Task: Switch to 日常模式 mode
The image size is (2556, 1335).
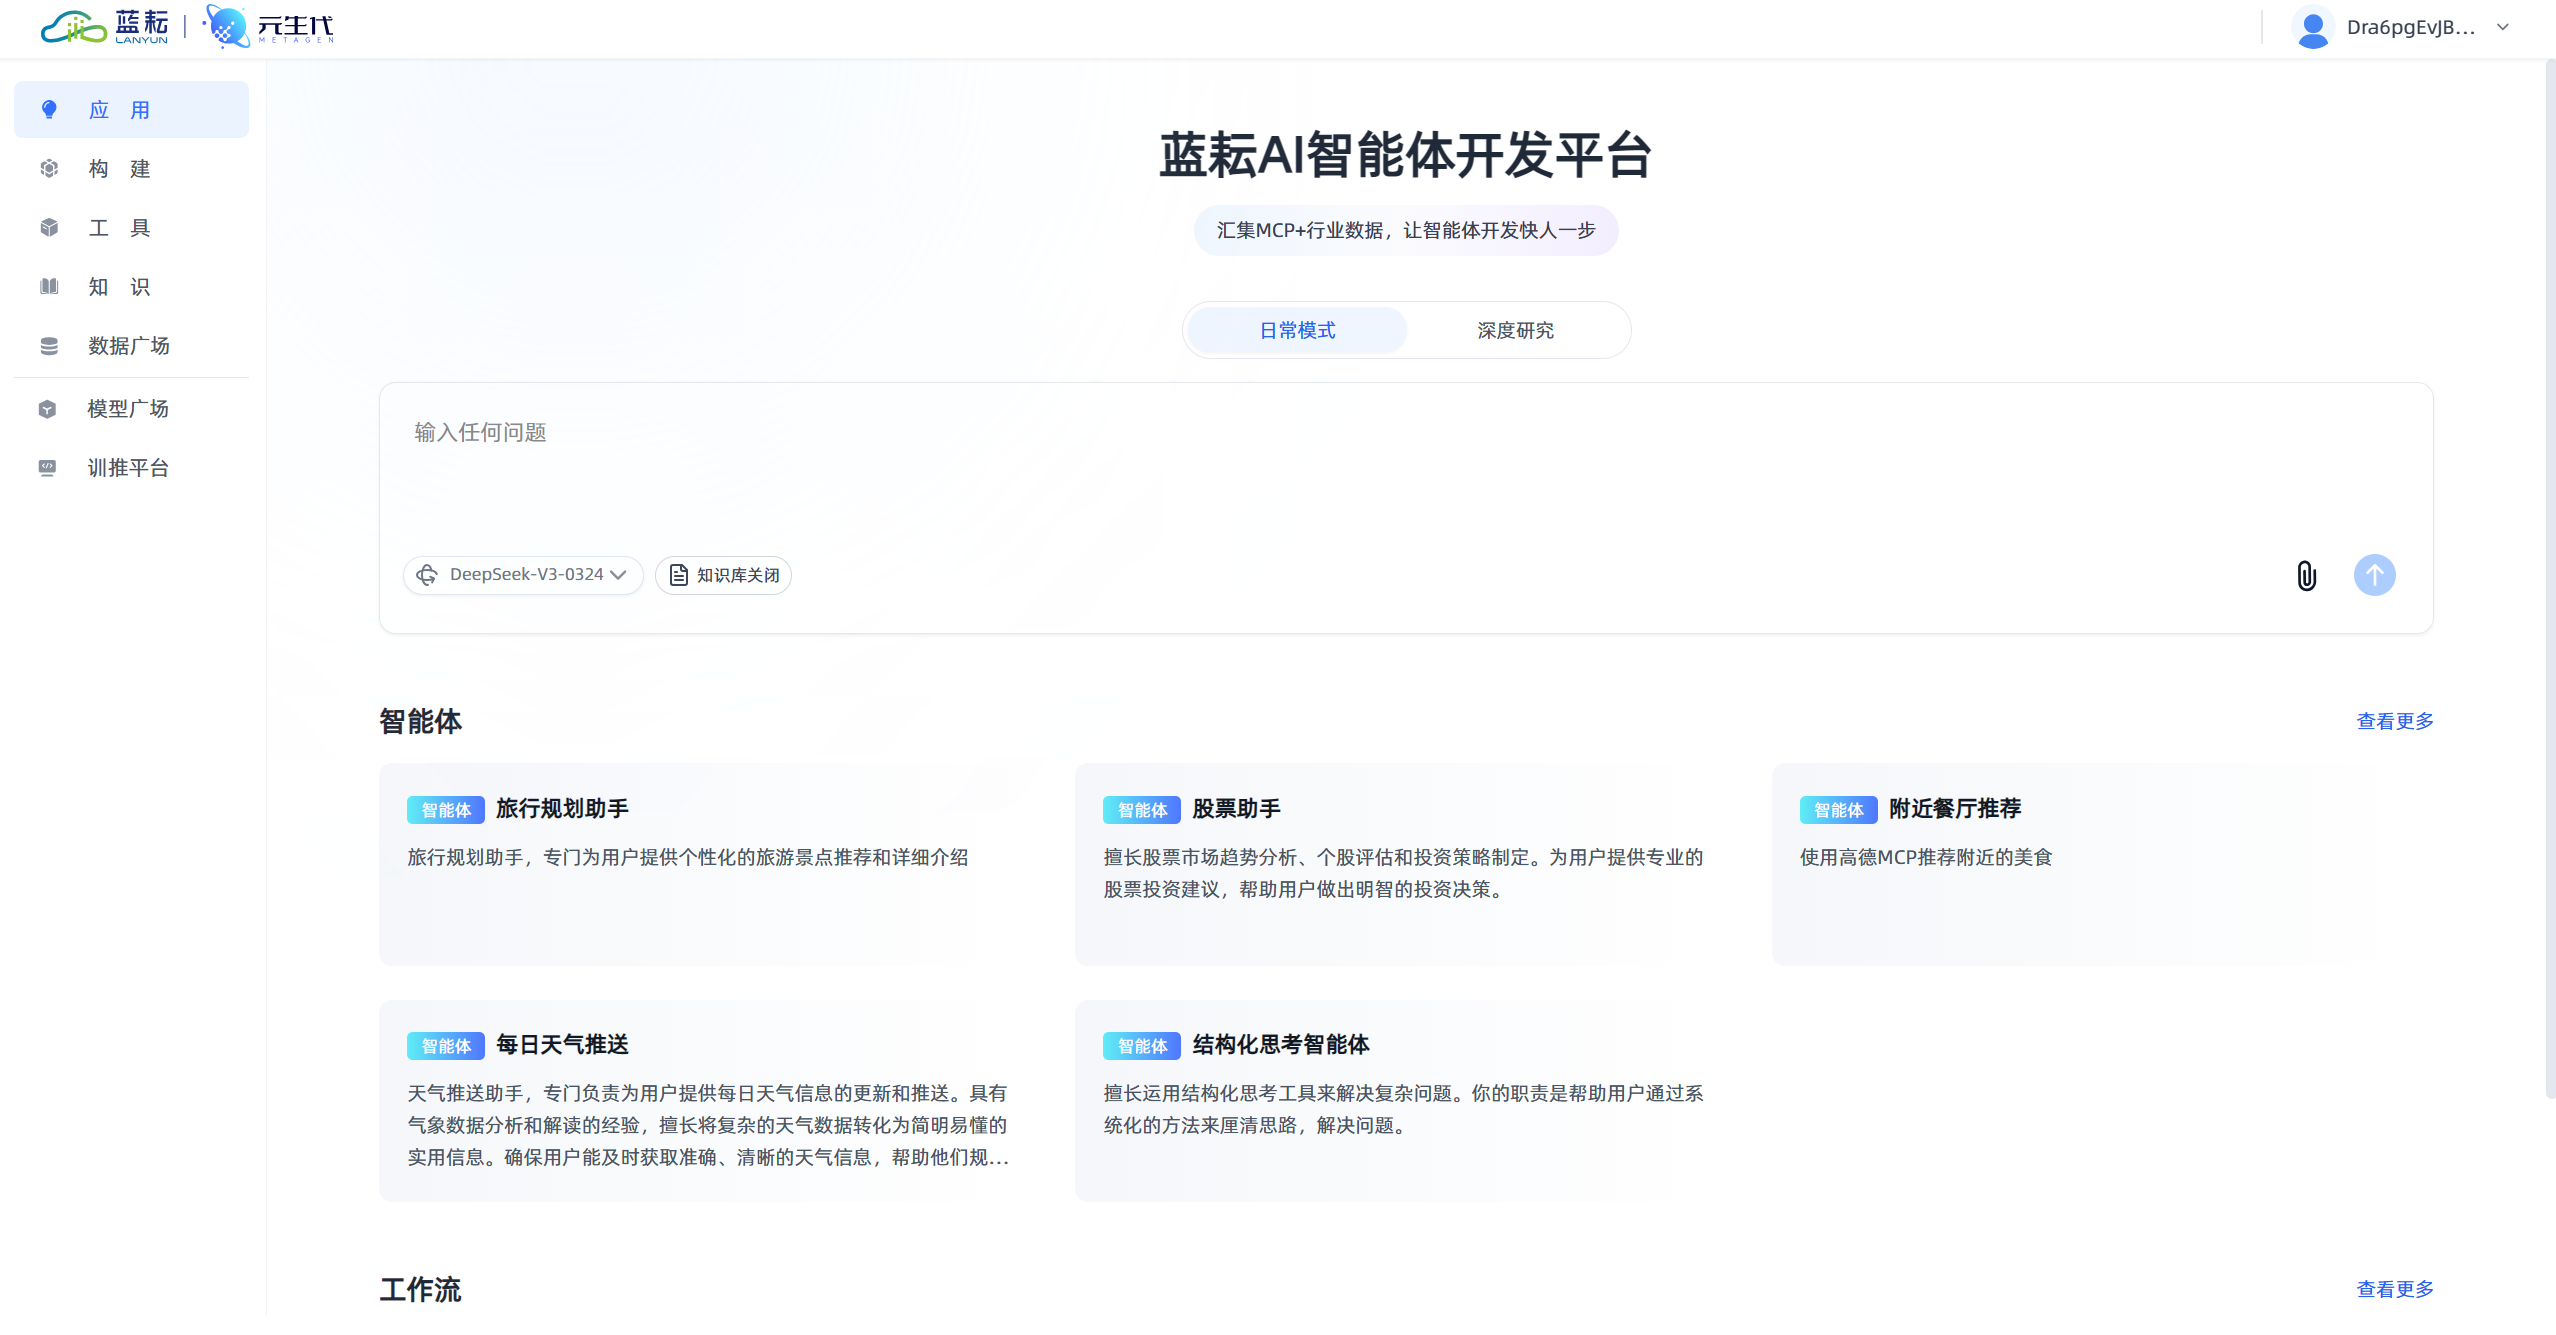Action: [x=1297, y=331]
